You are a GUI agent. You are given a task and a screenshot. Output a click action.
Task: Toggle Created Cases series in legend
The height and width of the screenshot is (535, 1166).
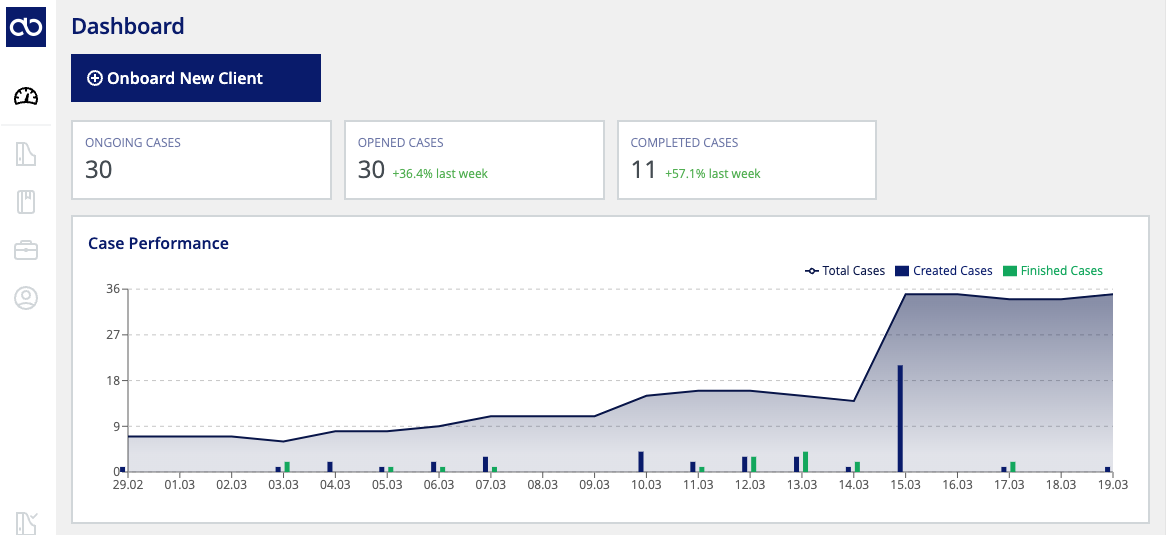pos(944,271)
